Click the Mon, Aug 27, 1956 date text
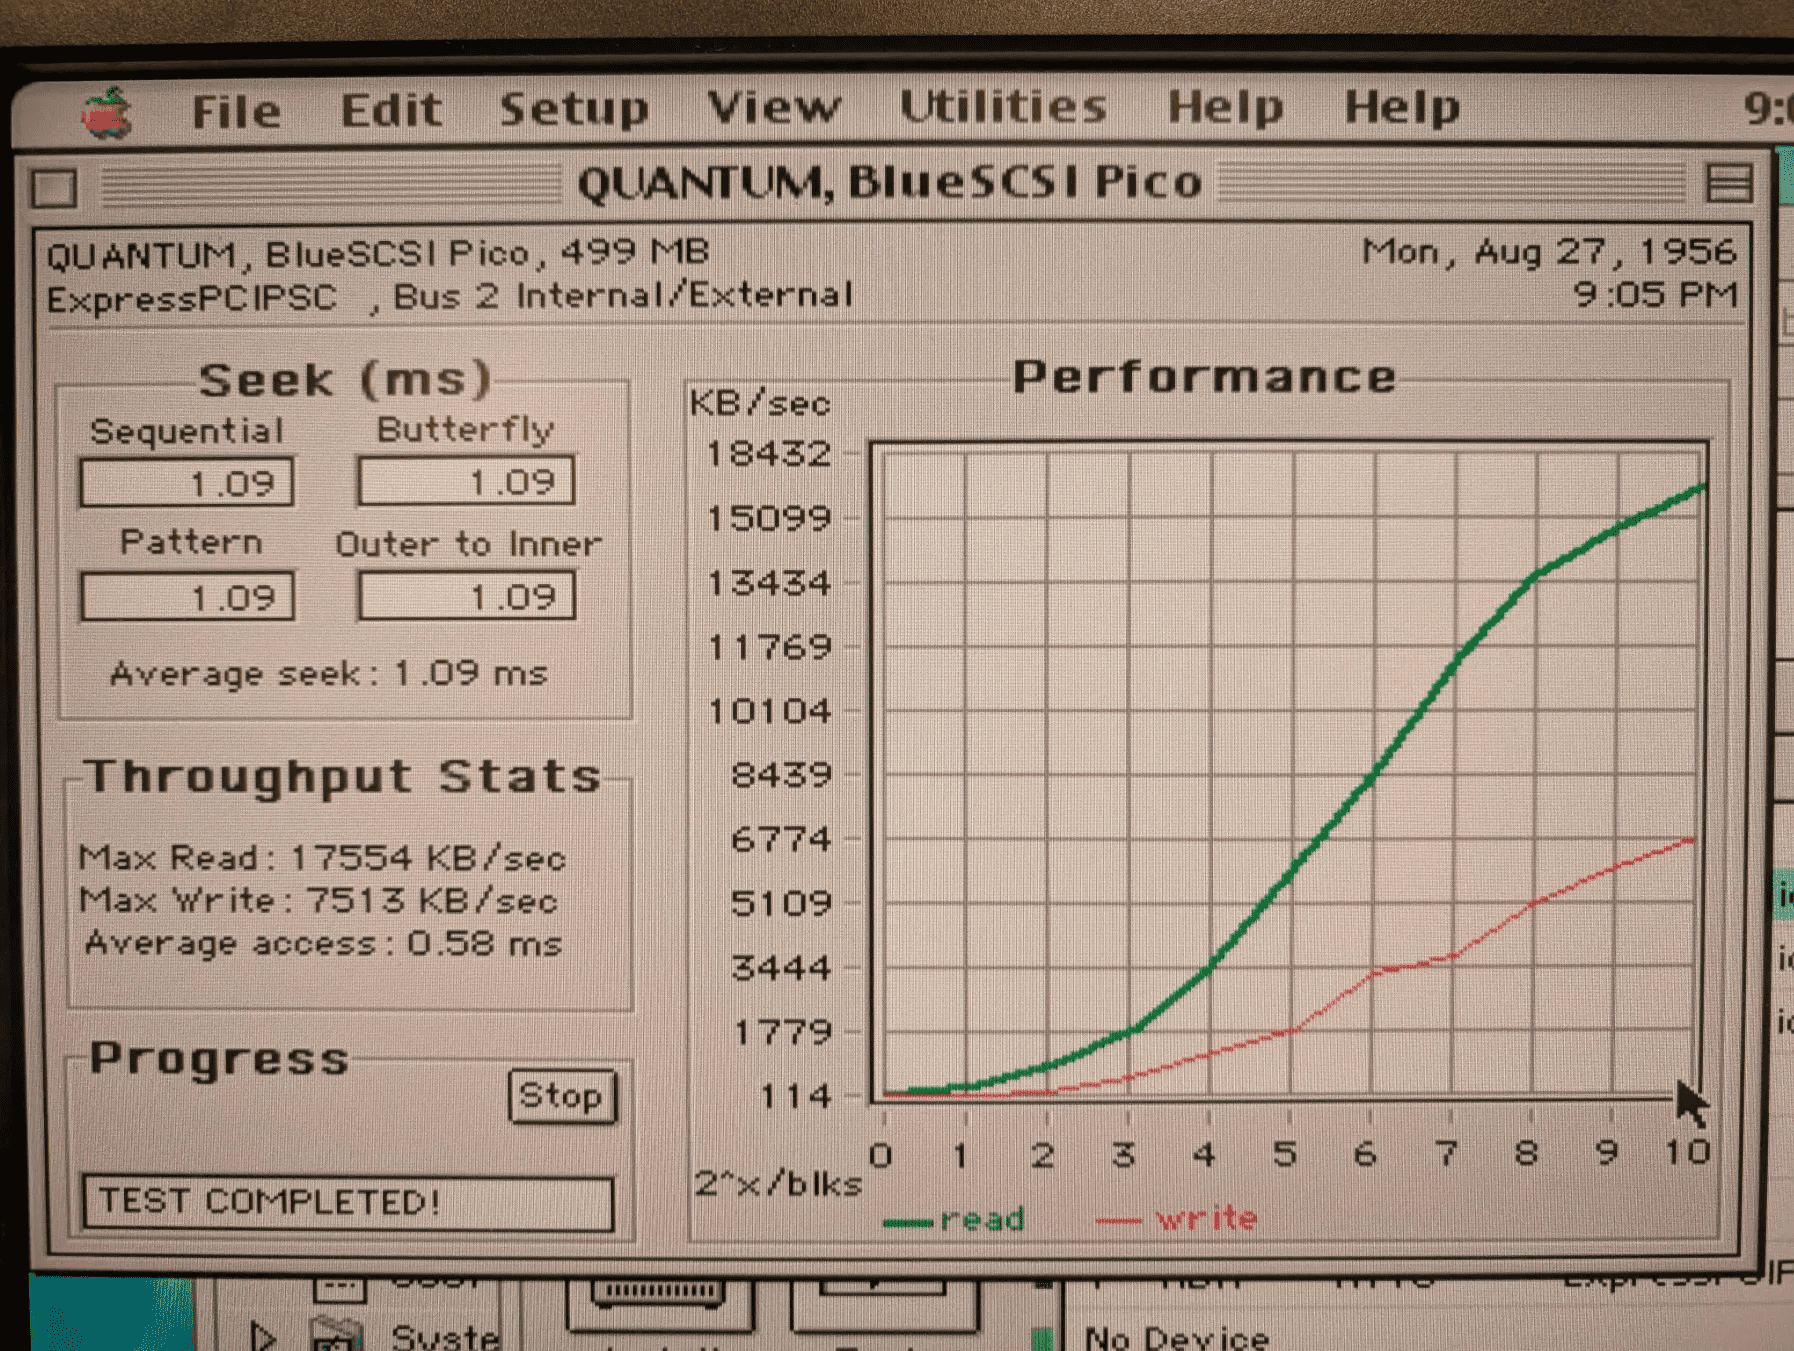The height and width of the screenshot is (1351, 1794). [x=1550, y=251]
